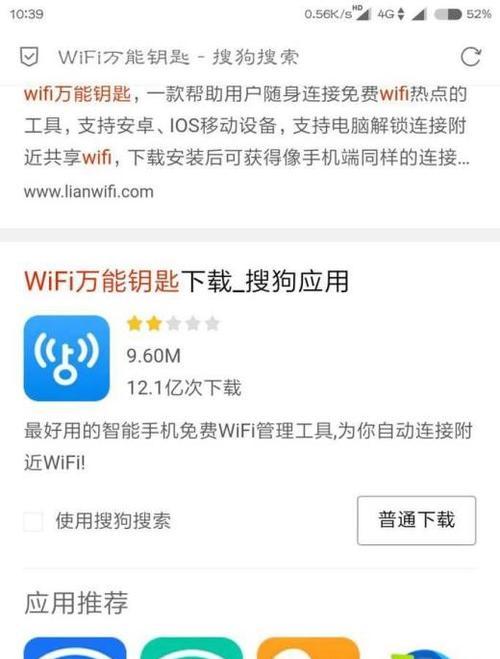Screen dimensions: 500x659
Task: Tap the green recommended app icon
Action: point(191,648)
